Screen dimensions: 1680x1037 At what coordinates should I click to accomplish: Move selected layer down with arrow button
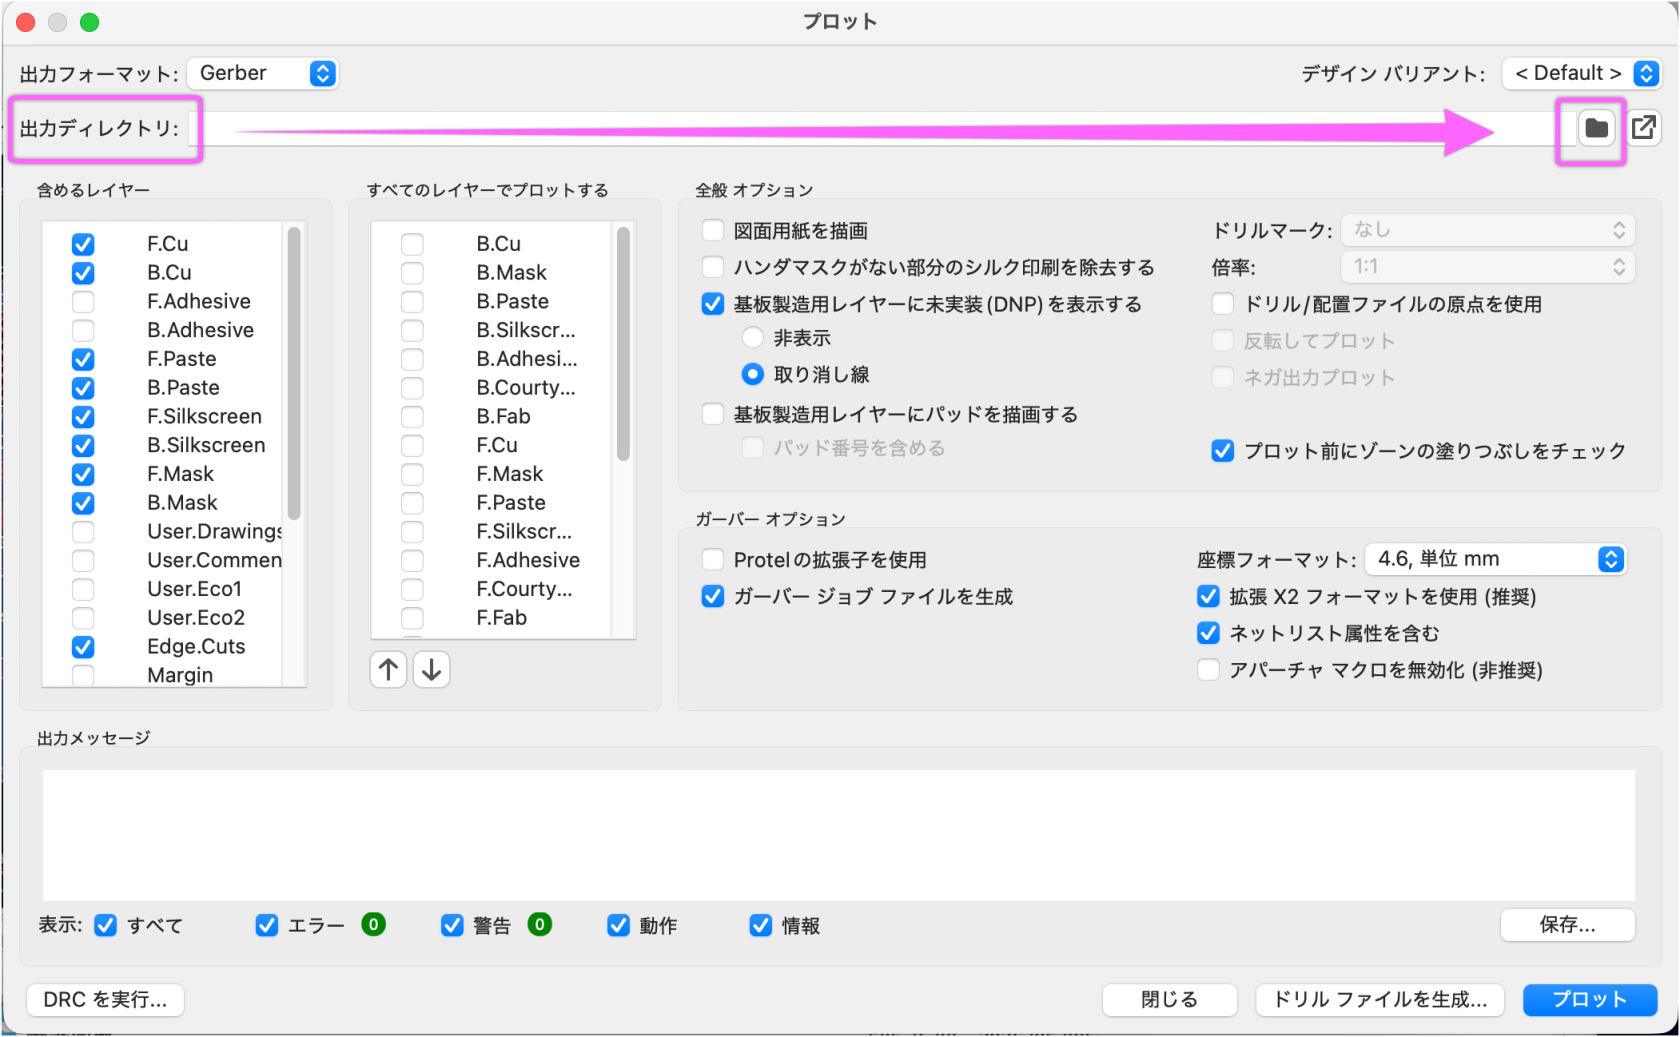click(x=432, y=669)
